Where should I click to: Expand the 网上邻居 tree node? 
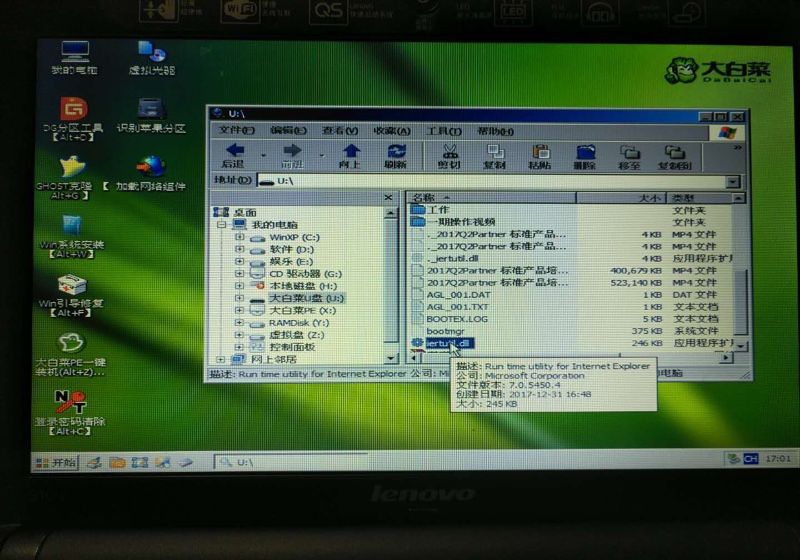pos(220,359)
